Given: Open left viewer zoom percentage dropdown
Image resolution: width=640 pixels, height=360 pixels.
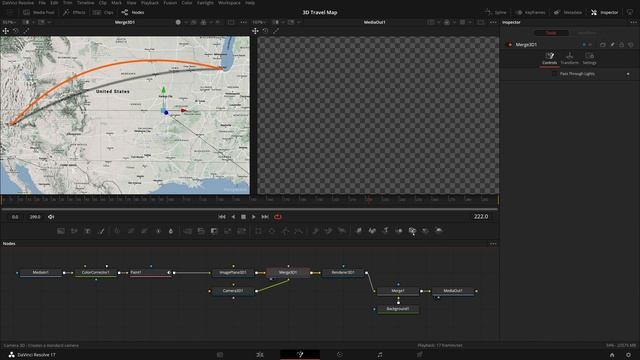Looking at the screenshot, I should [9, 22].
